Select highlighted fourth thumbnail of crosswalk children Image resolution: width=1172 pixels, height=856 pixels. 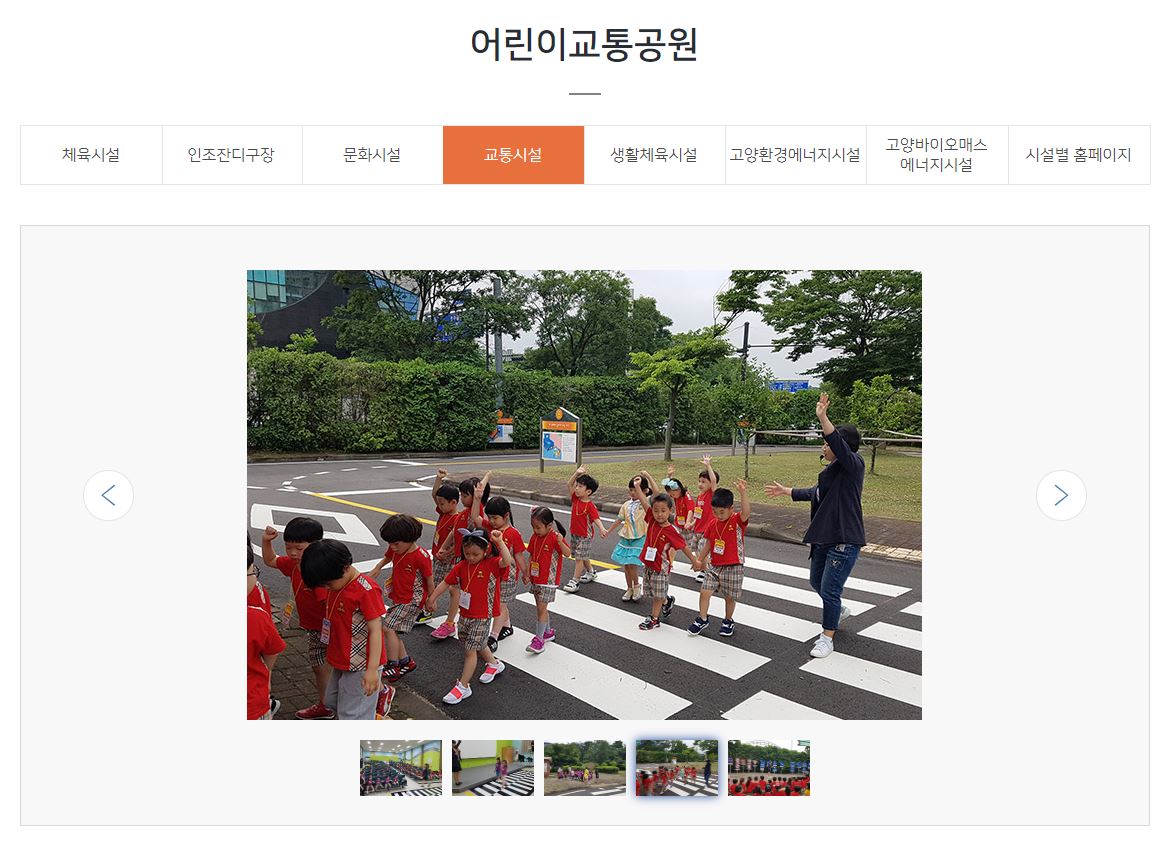click(x=676, y=768)
